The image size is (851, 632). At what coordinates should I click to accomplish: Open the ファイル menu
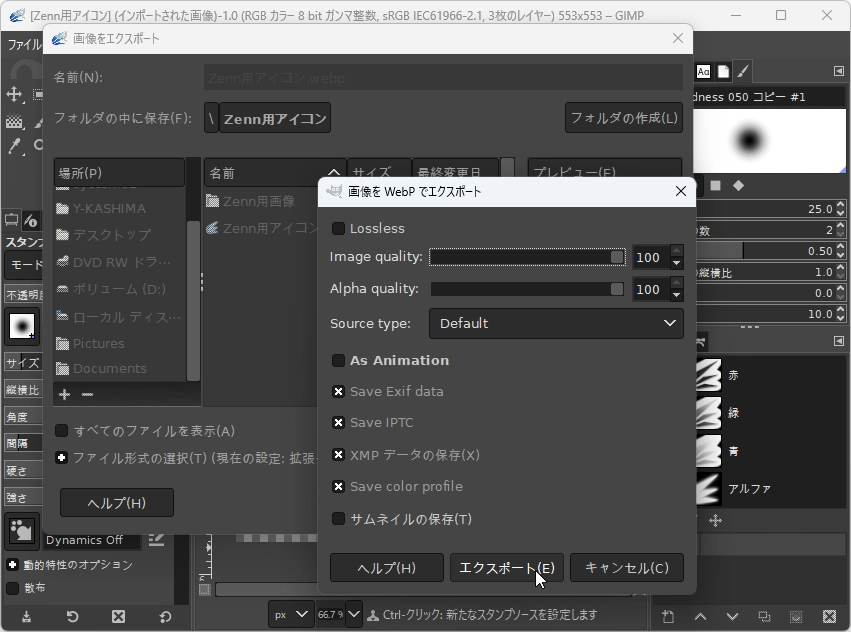pyautogui.click(x=24, y=45)
